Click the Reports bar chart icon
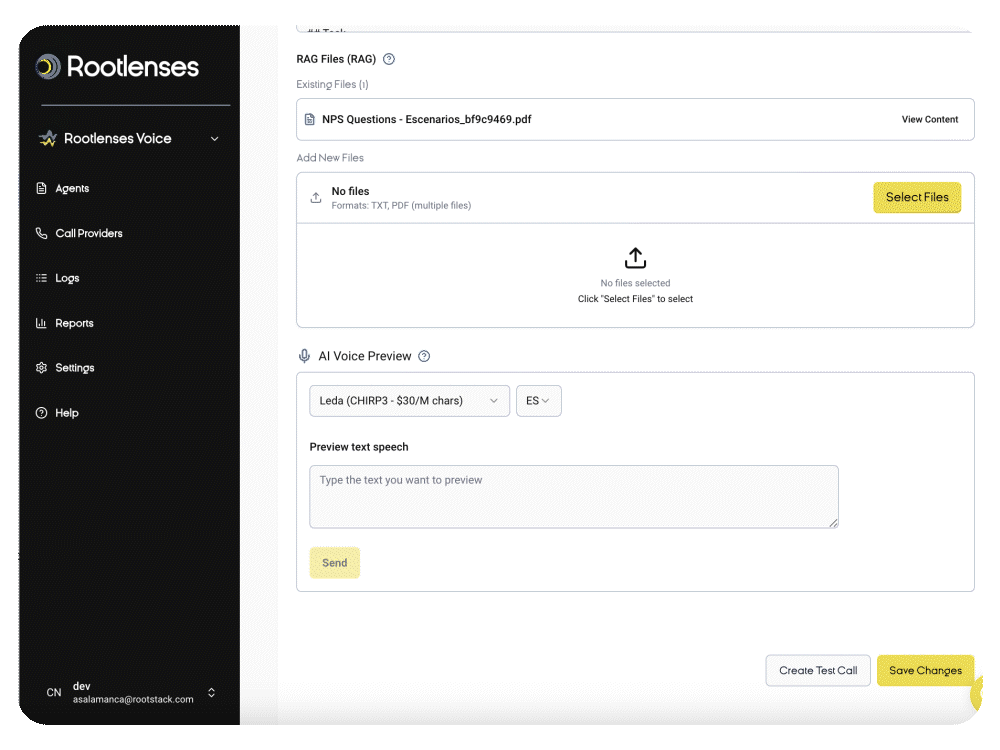The width and height of the screenshot is (1000, 750). [41, 323]
